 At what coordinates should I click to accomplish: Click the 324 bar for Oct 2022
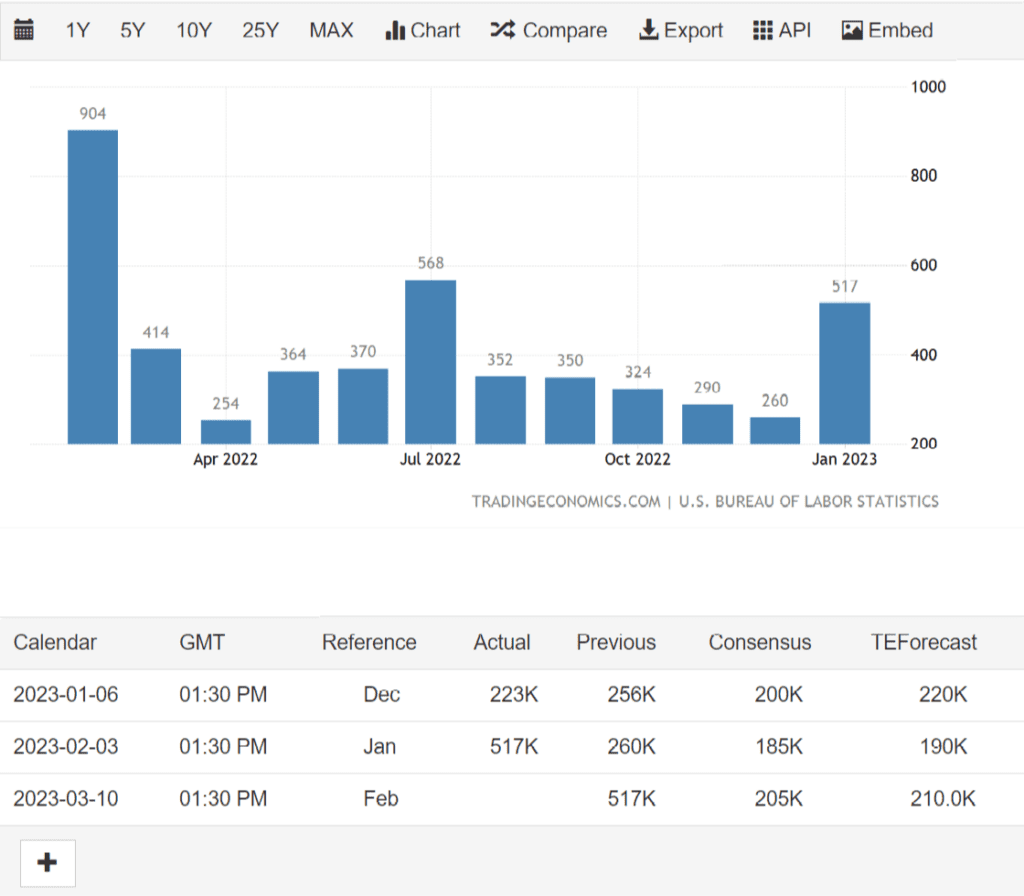637,417
